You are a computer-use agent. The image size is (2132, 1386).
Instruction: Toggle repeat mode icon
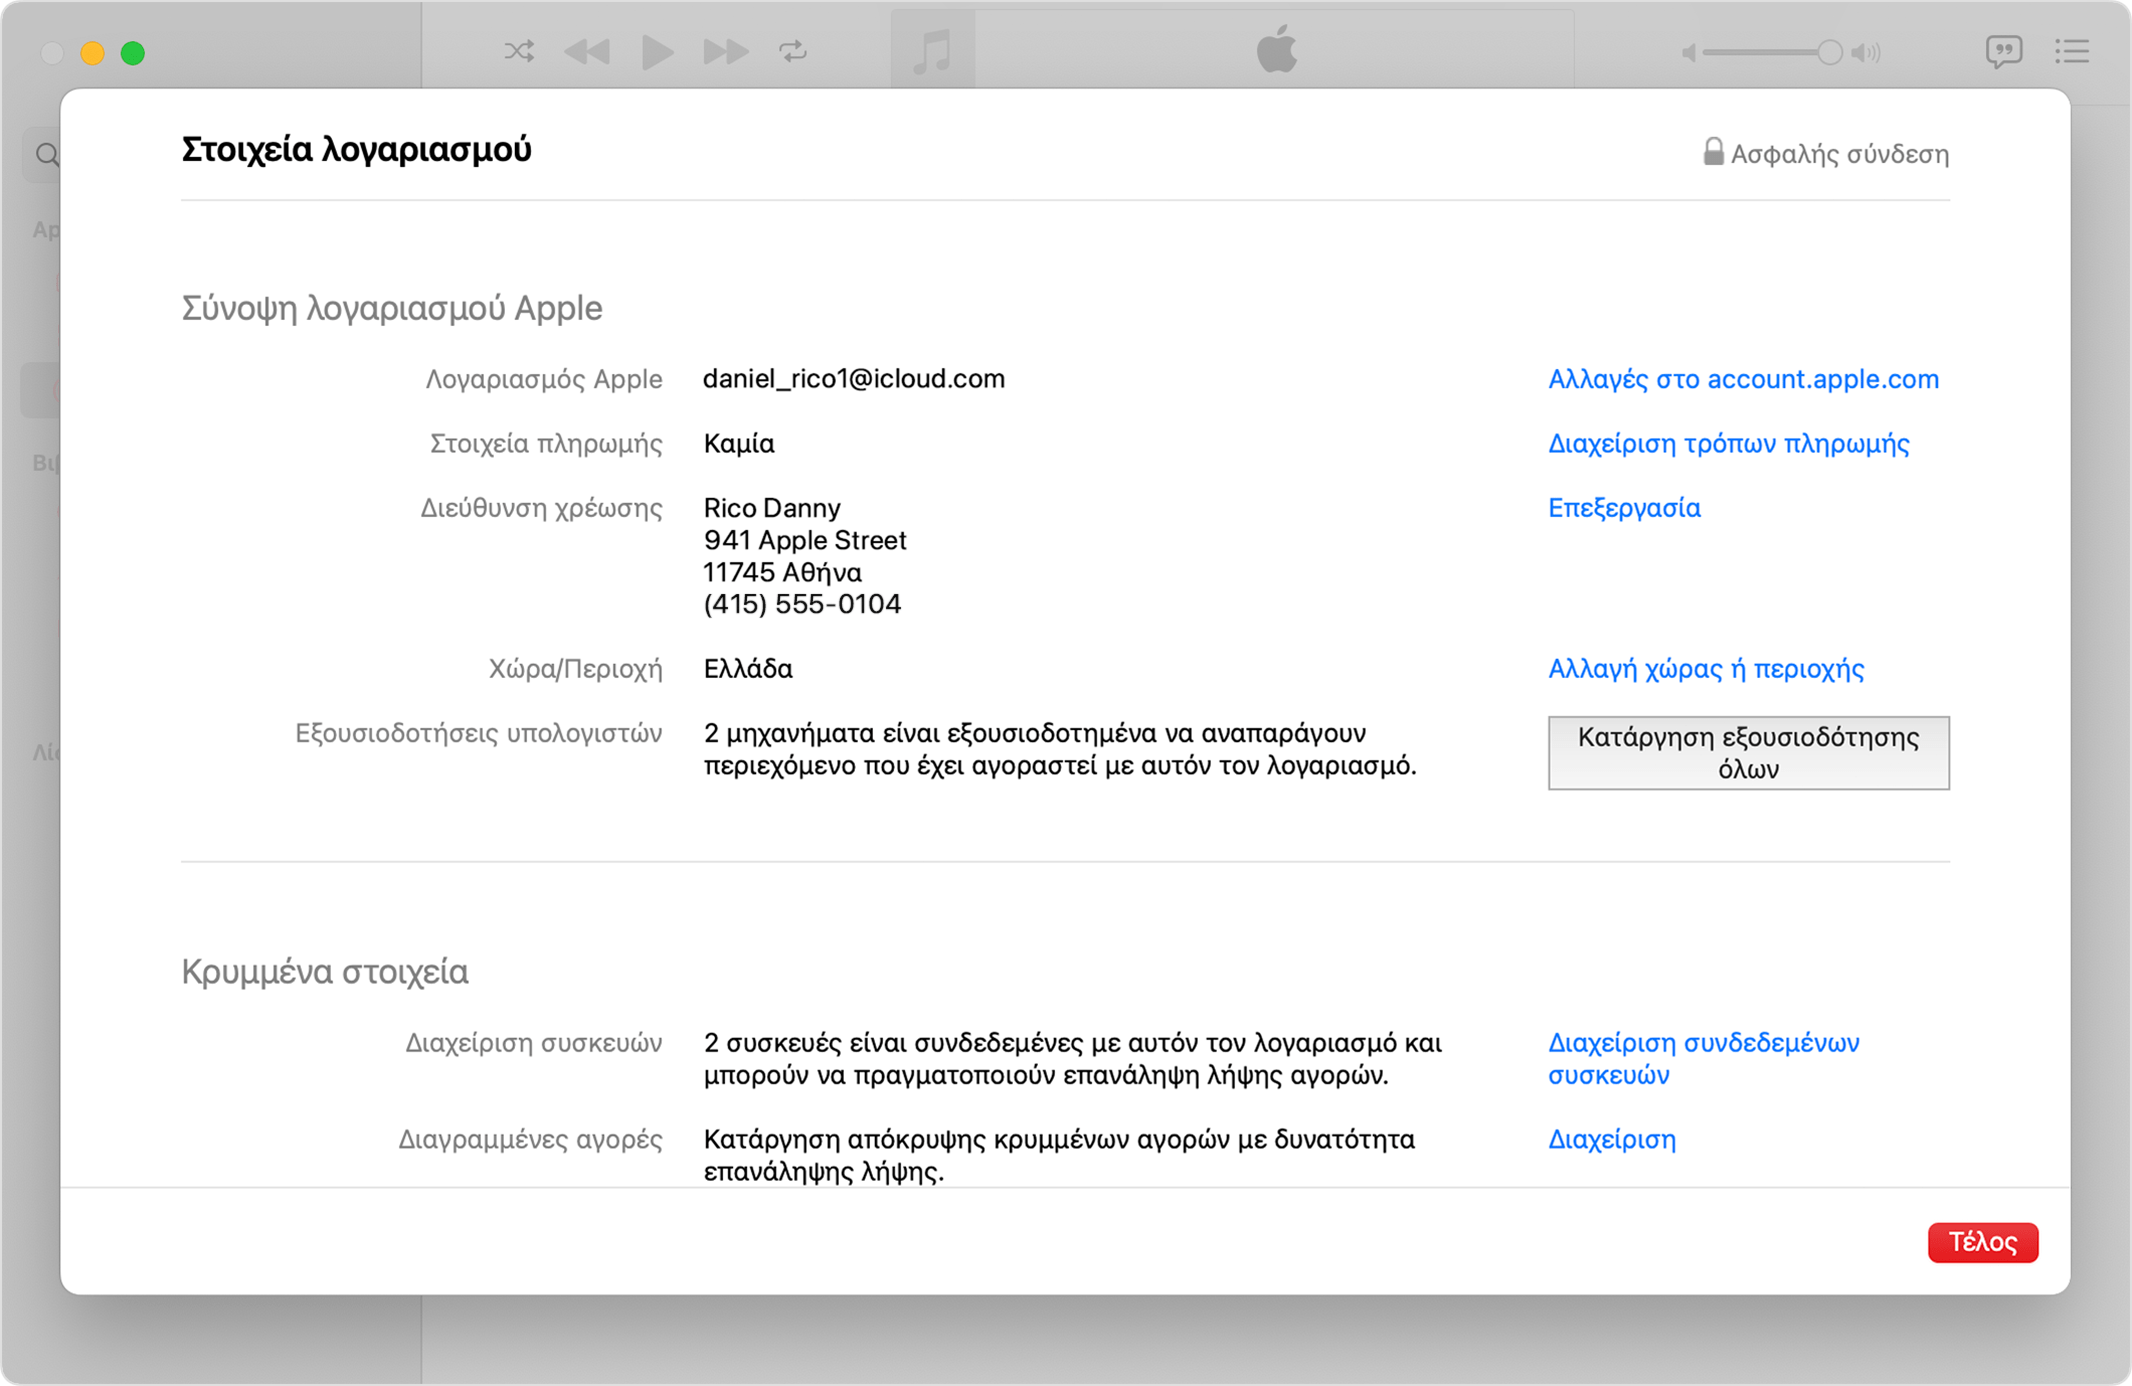(x=793, y=51)
